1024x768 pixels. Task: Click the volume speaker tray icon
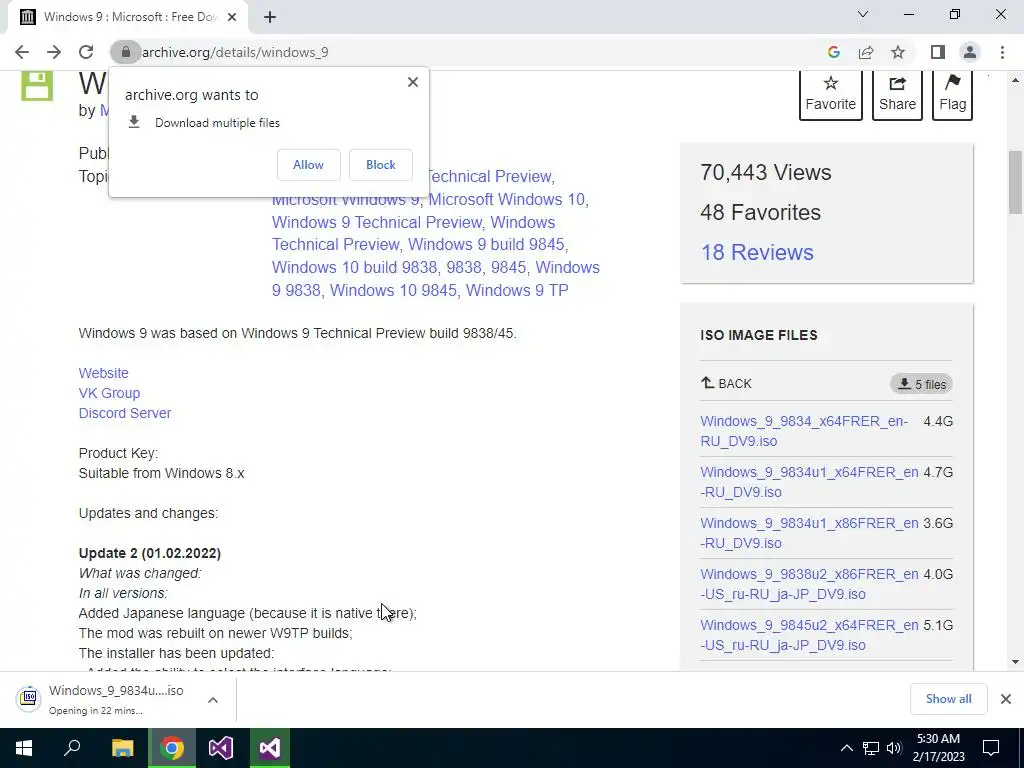point(894,748)
